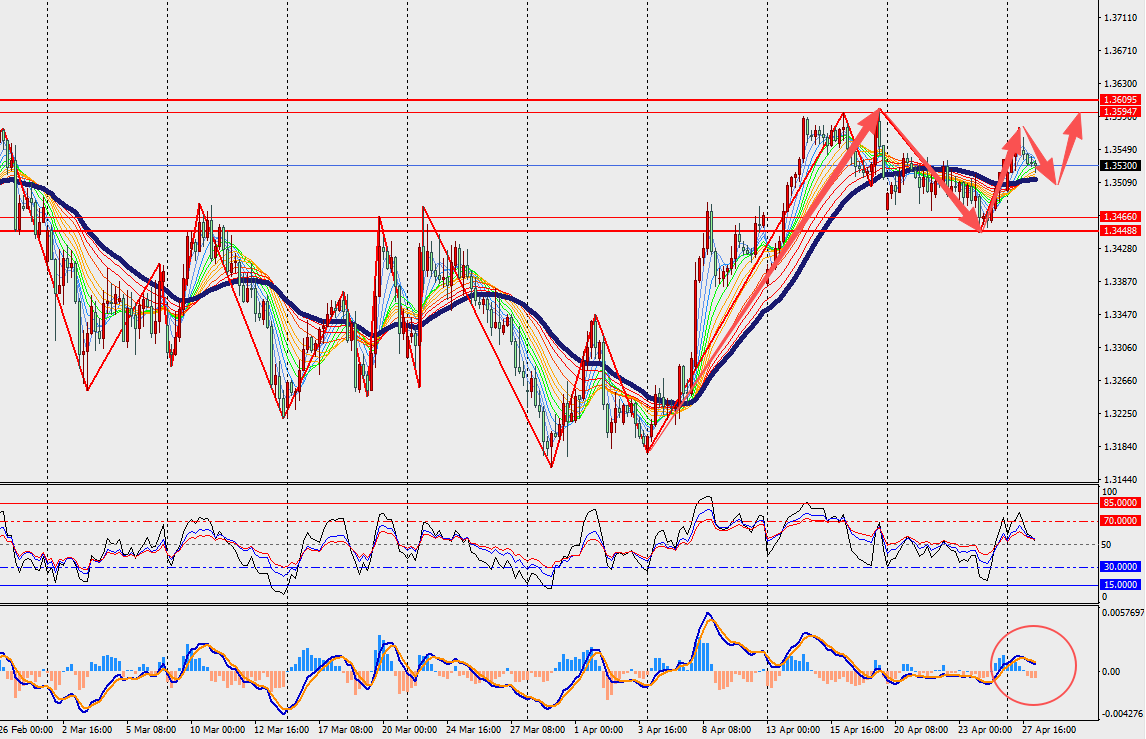Select the 26 Feb 00:00 time label
Screen dimensions: 1146x739
(x=26, y=729)
